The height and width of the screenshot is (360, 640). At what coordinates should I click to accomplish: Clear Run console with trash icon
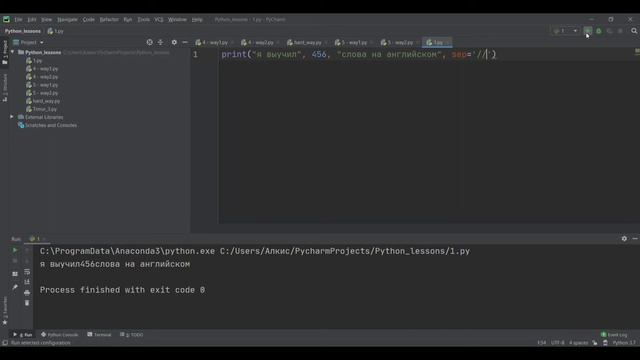27,303
